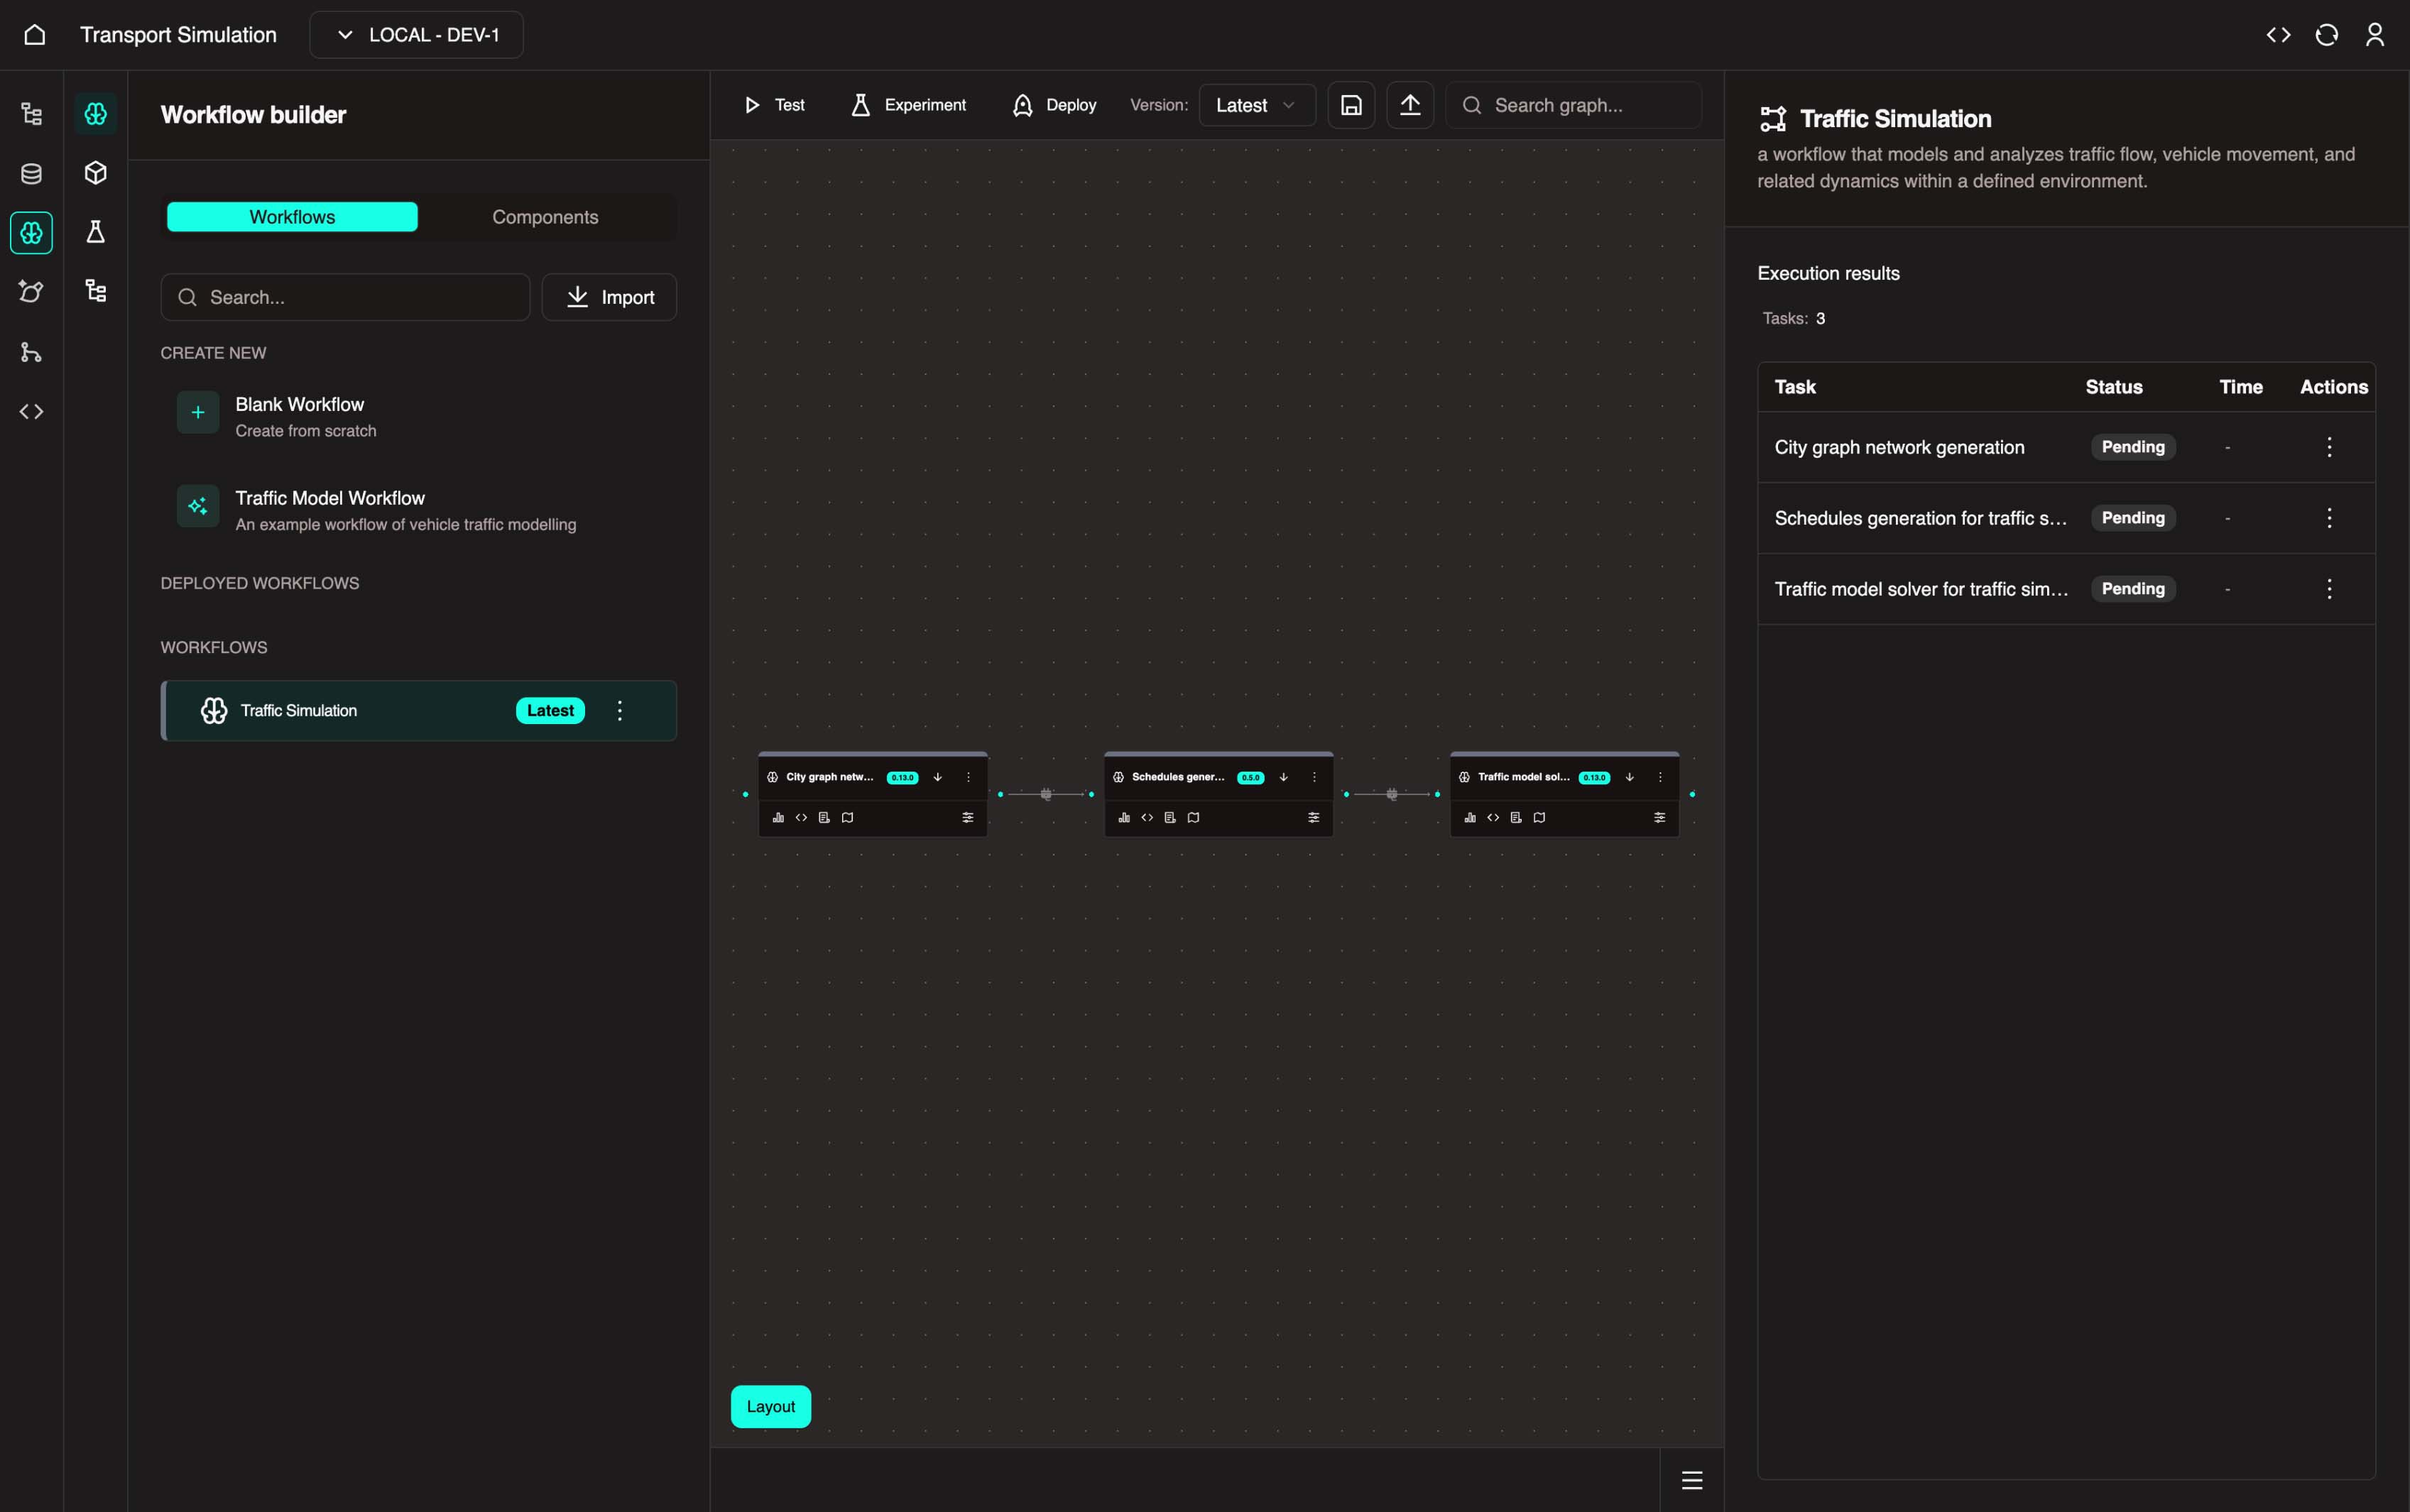
Task: Click the download arrow on Schedules generation node
Action: pos(1283,777)
